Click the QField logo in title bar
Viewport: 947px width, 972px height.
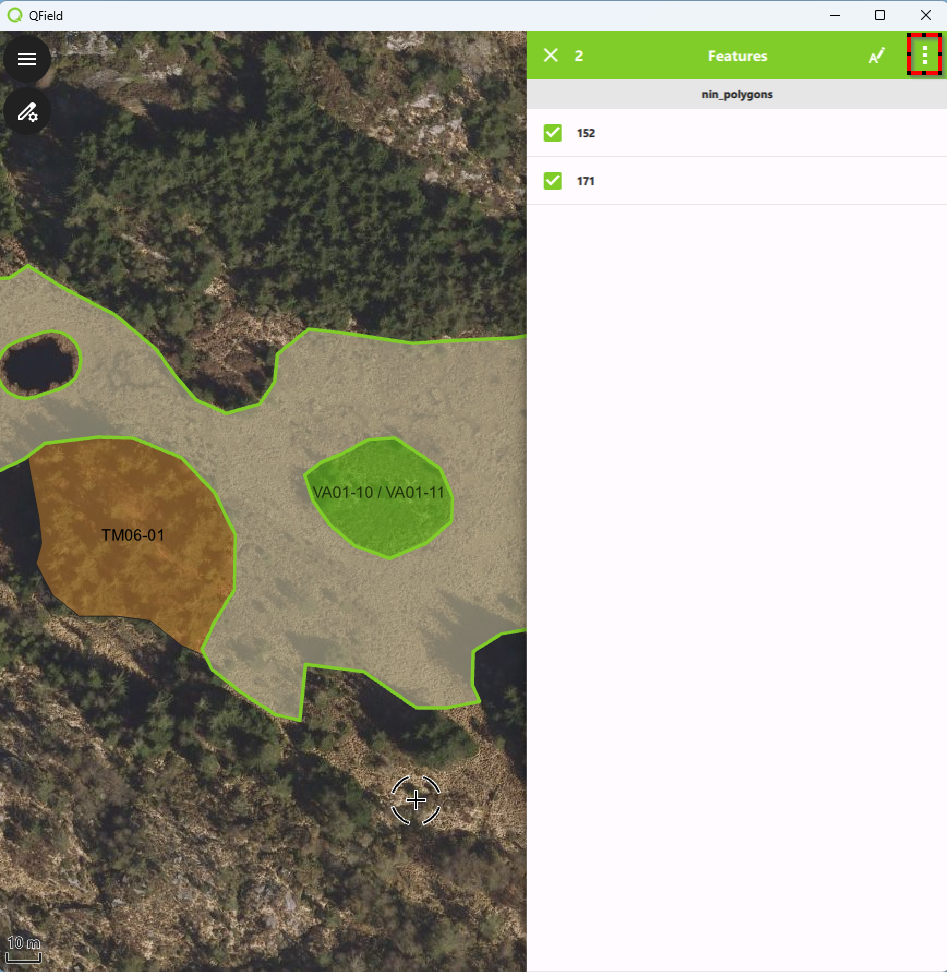click(x=15, y=15)
